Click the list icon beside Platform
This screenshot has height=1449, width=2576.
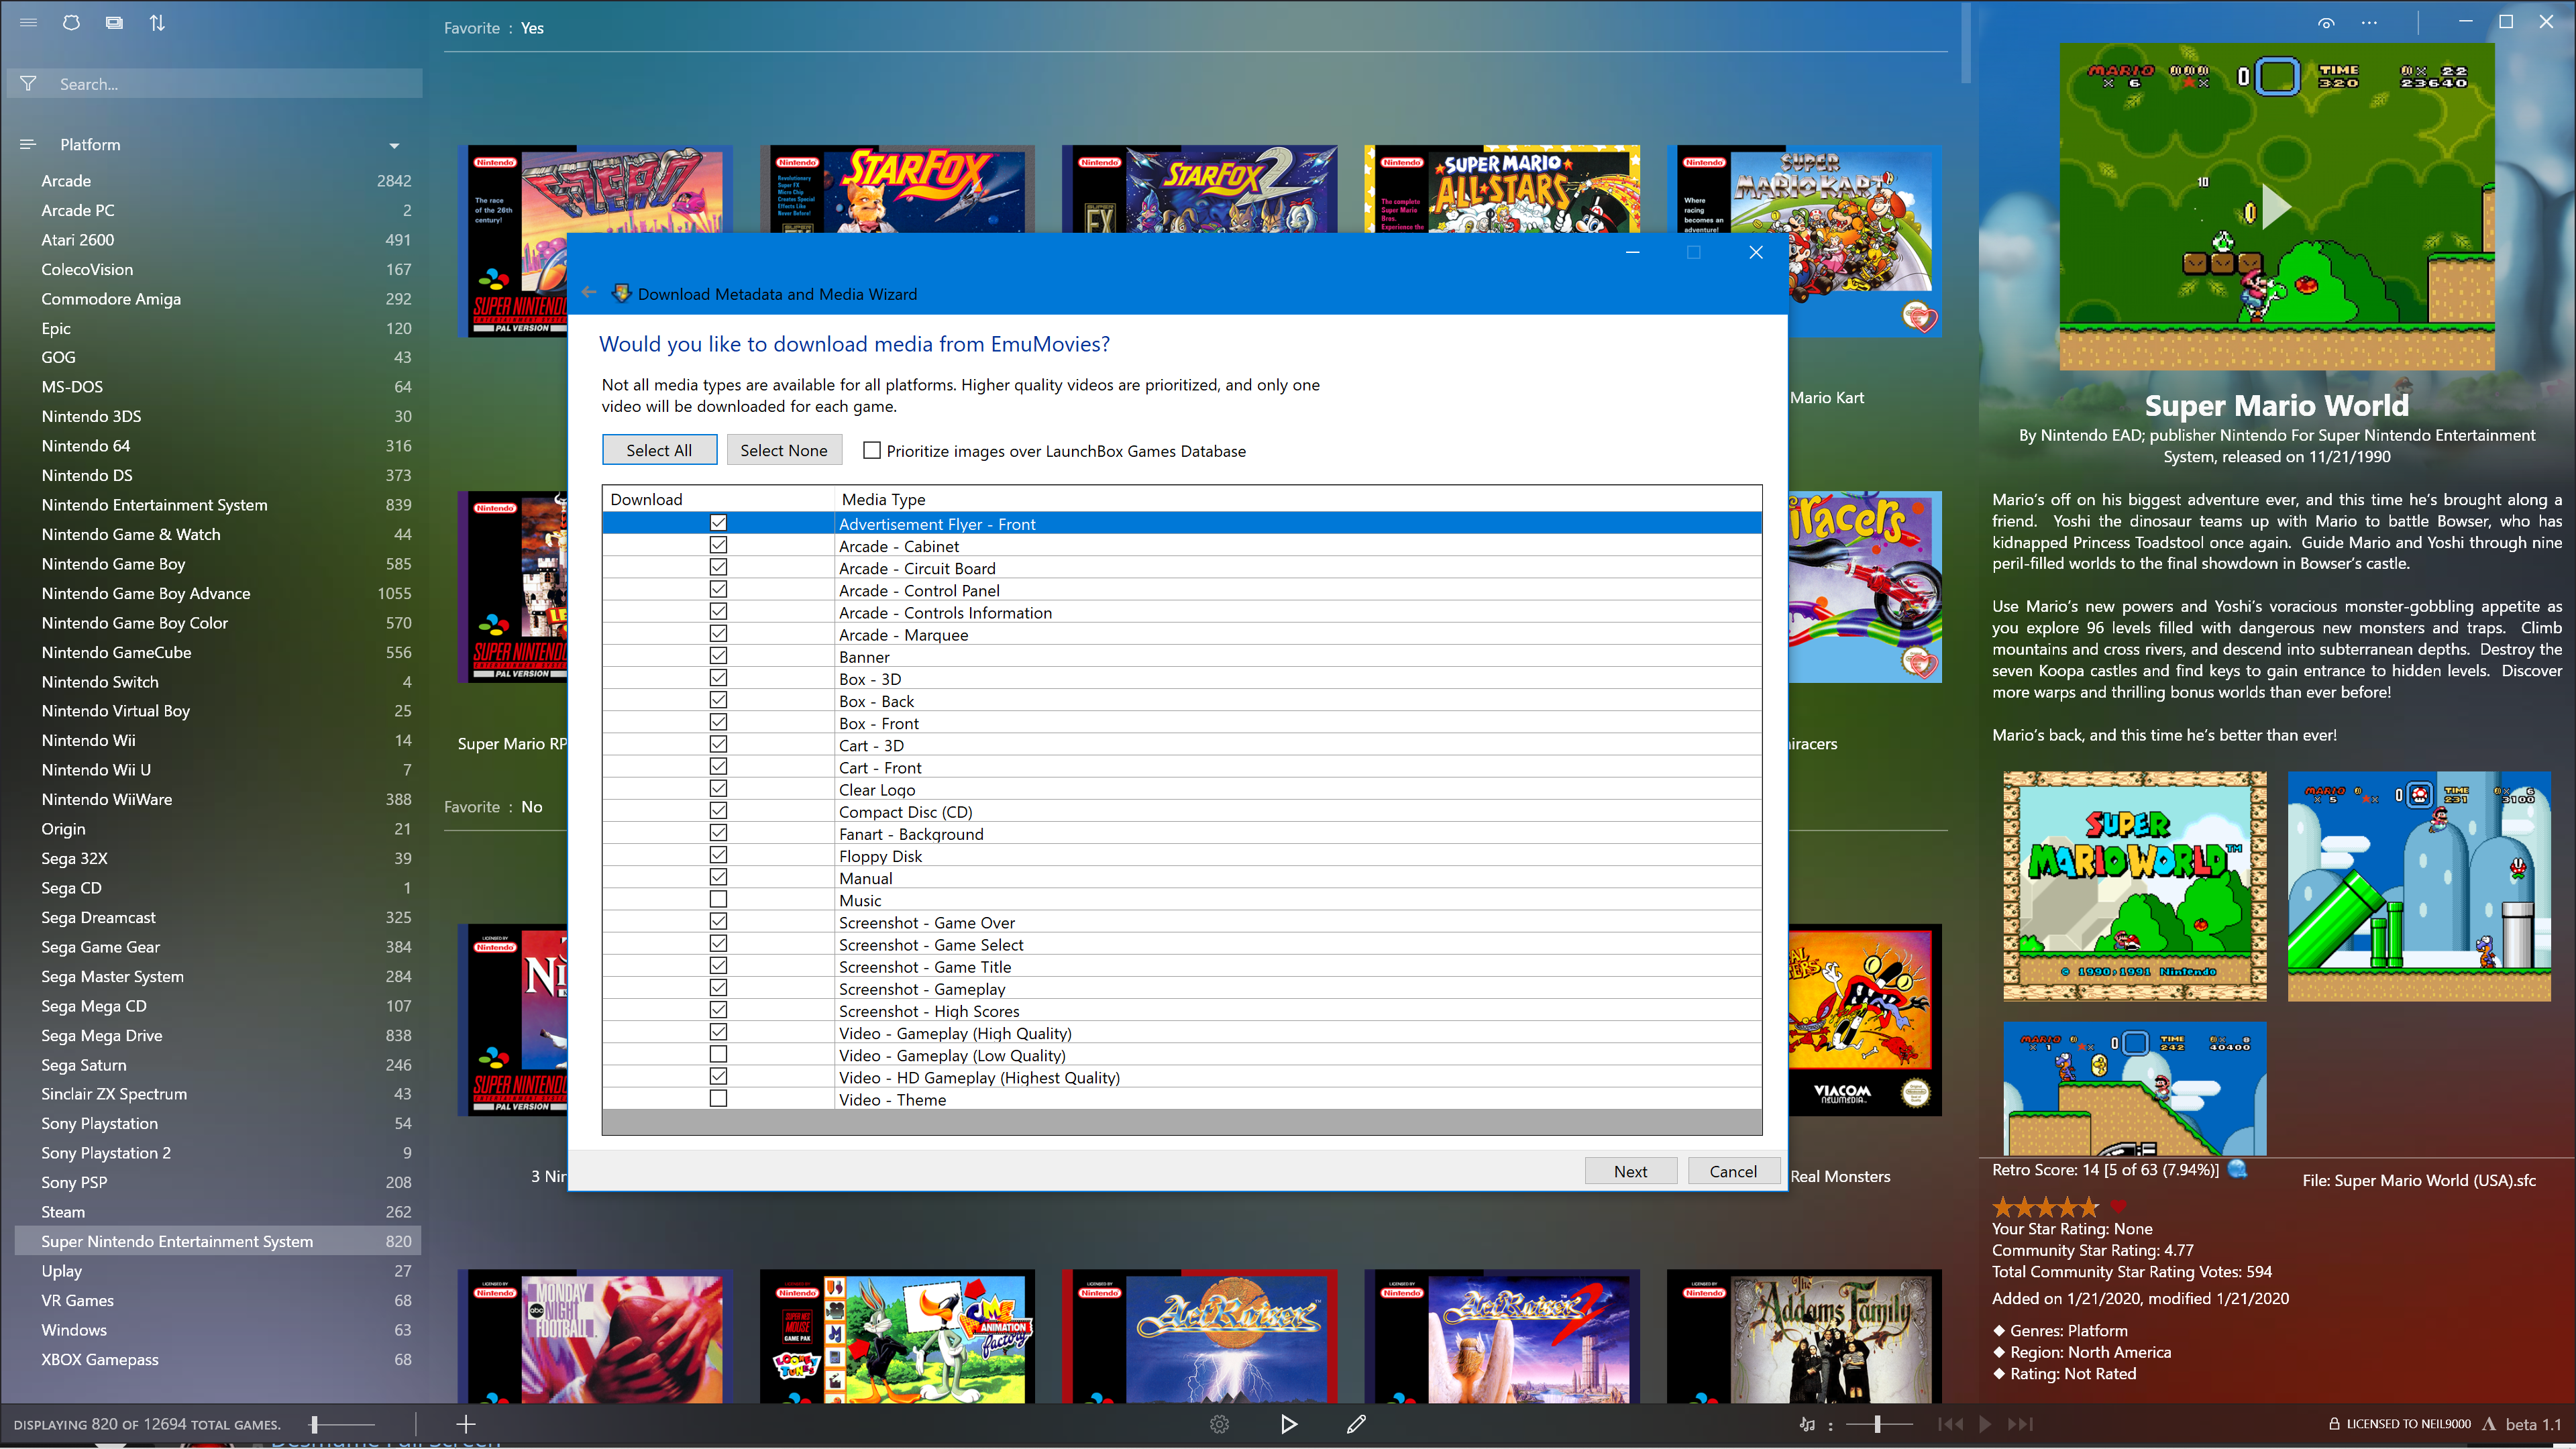[28, 145]
